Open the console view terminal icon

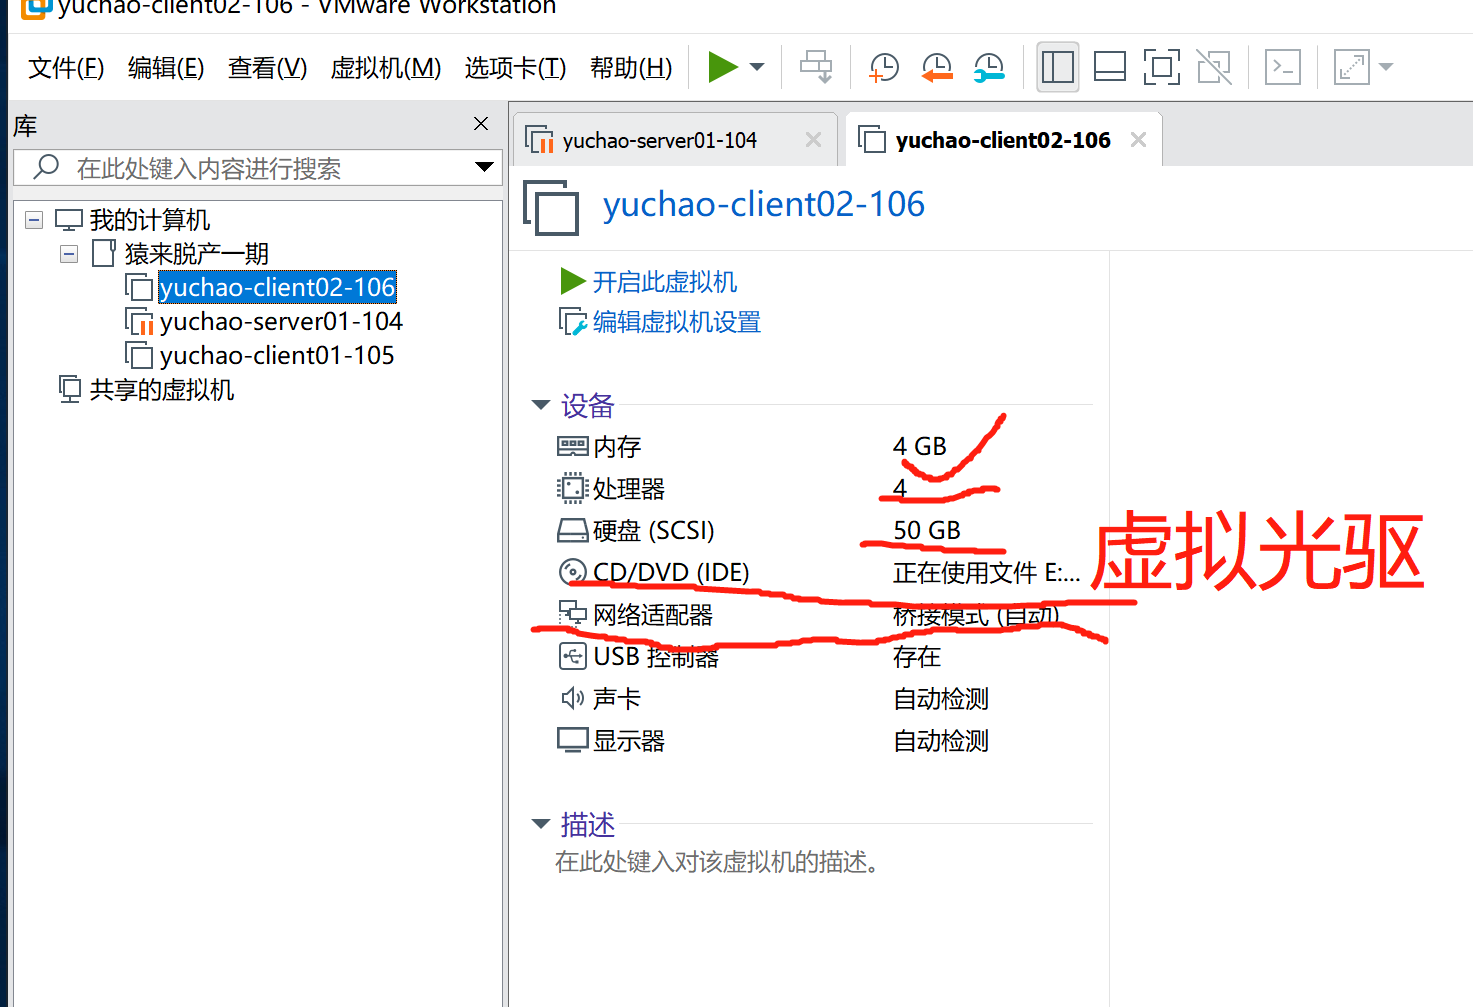coord(1283,67)
